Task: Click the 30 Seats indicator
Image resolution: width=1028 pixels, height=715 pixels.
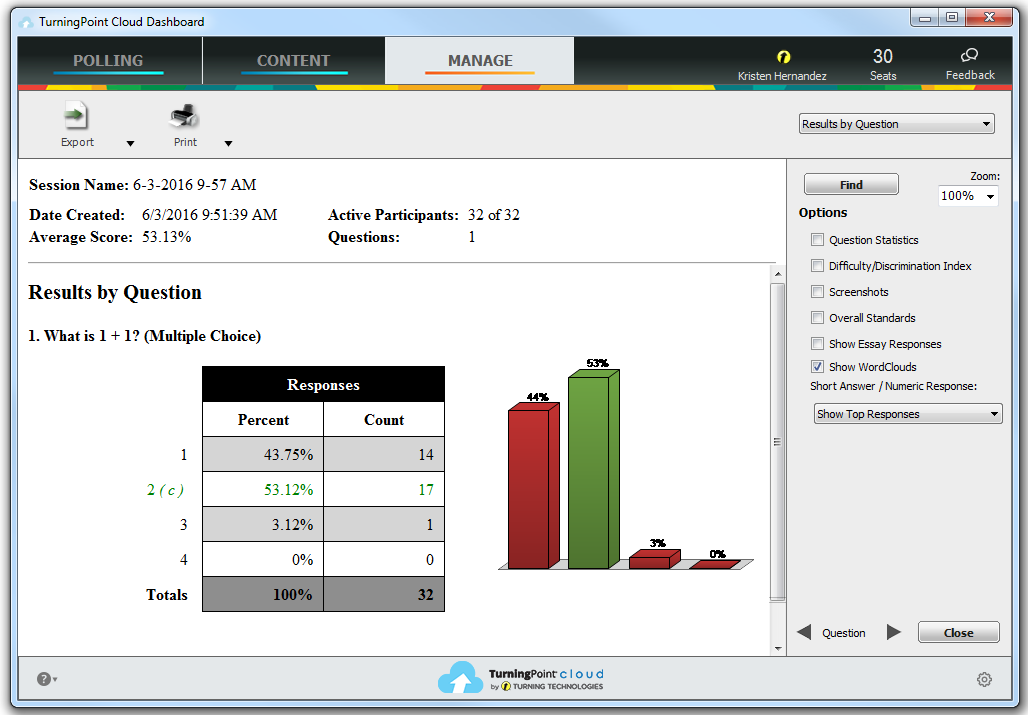Action: pos(882,64)
